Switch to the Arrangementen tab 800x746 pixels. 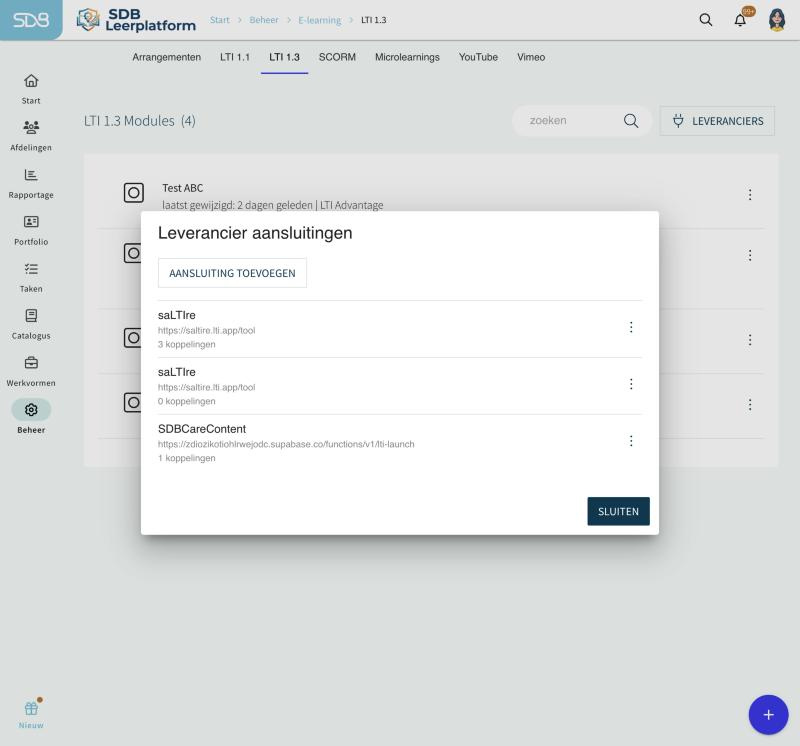166,57
